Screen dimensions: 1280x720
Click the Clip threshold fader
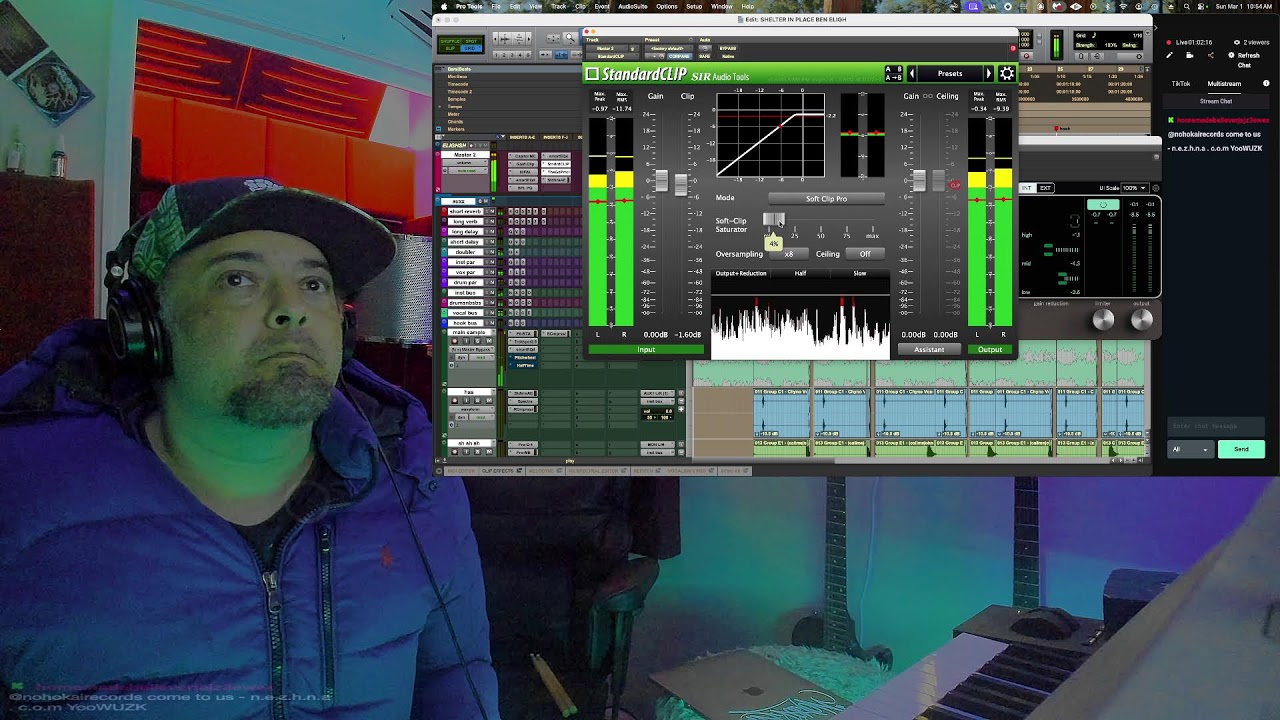click(x=682, y=185)
